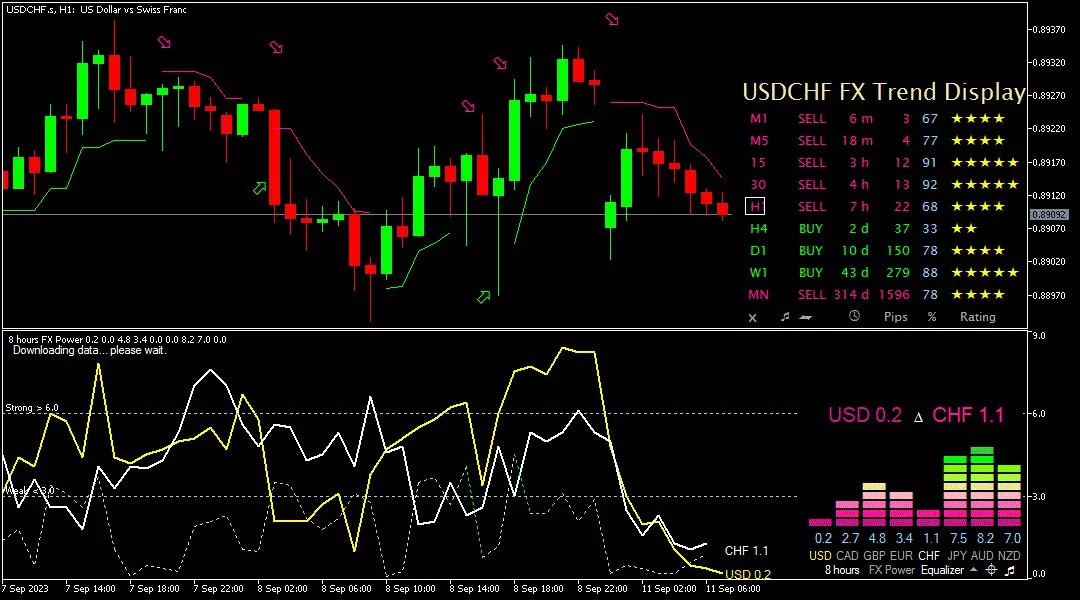
Task: Toggle the Trend Display sound alert note icon
Action: (785, 317)
